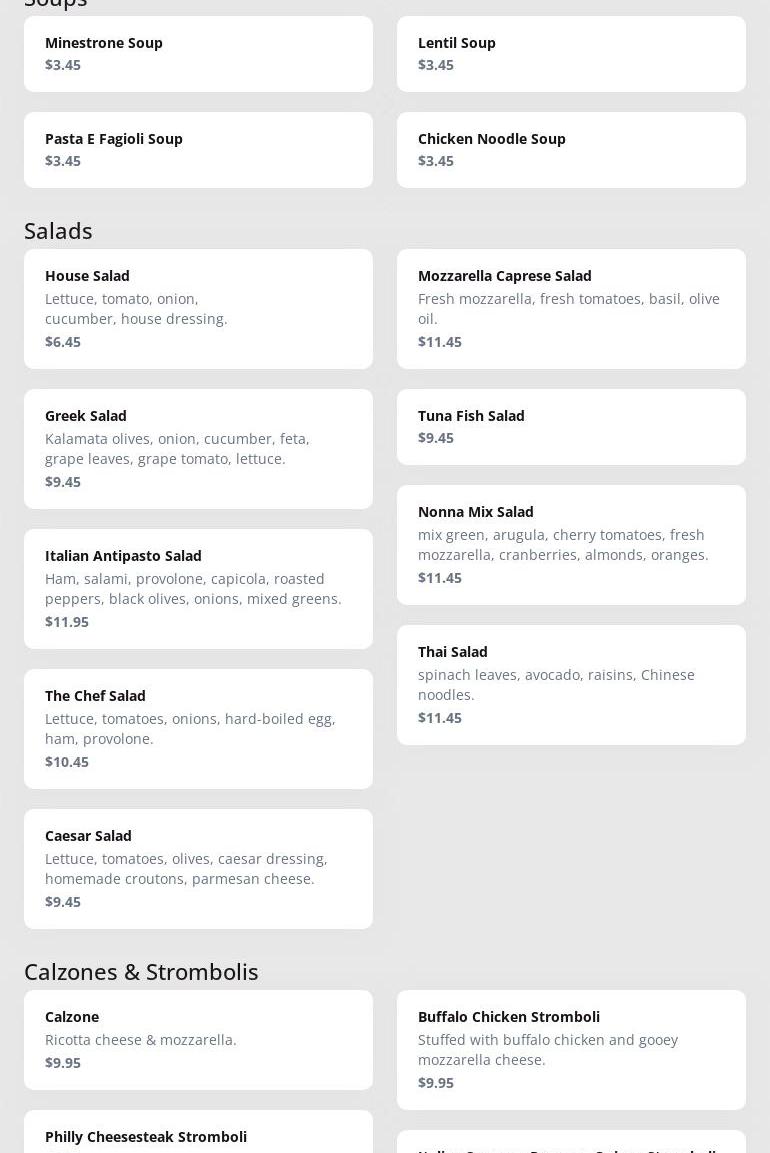Select the Calzone menu item
This screenshot has width=770, height=1153.
pyautogui.click(x=198, y=1040)
